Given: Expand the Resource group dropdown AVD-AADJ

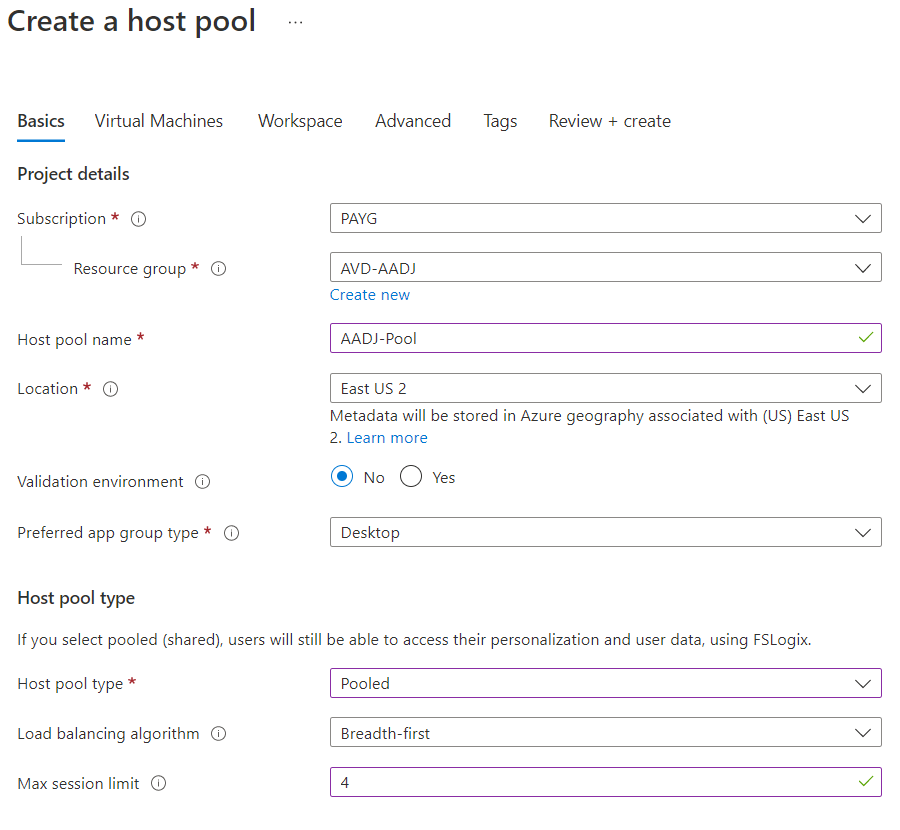Looking at the screenshot, I should tap(605, 268).
